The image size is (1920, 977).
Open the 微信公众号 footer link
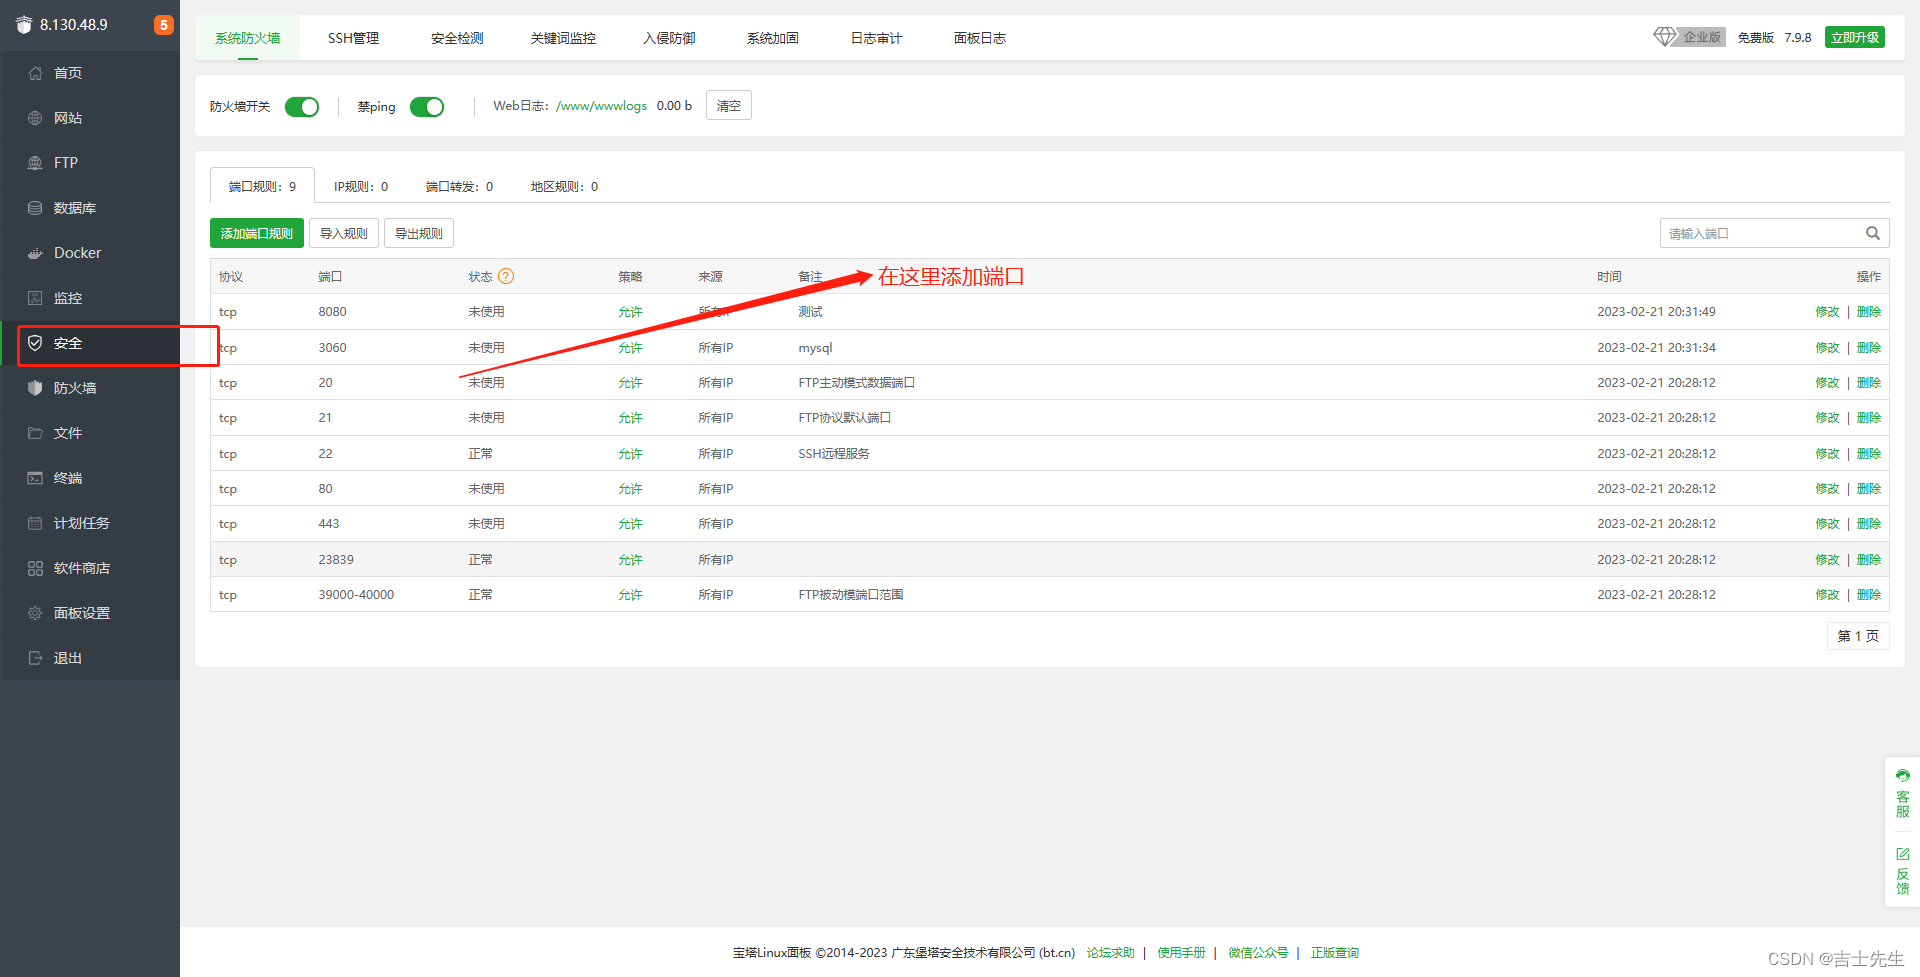[x=1258, y=953]
